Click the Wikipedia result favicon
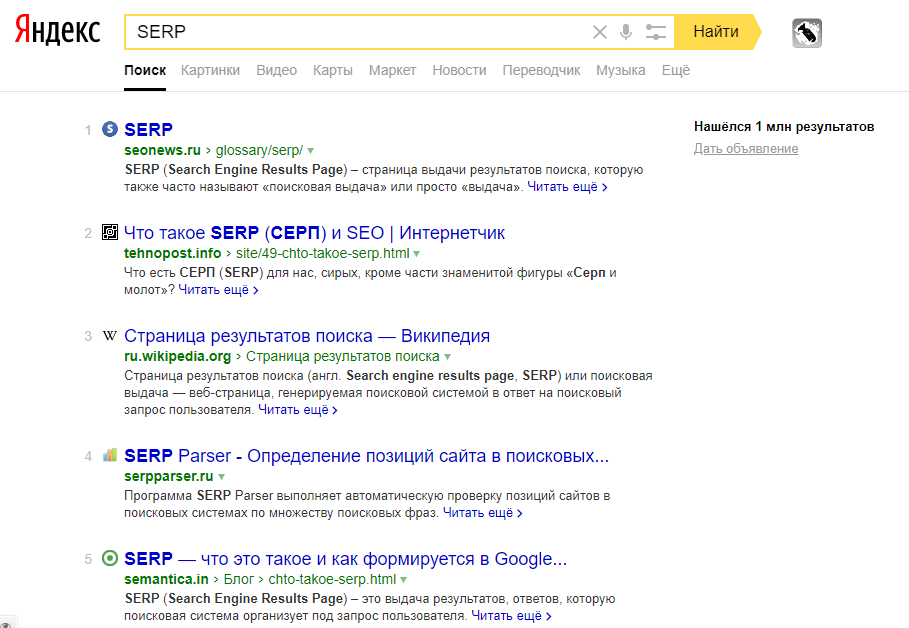Screen dimensions: 909x628 tap(110, 336)
